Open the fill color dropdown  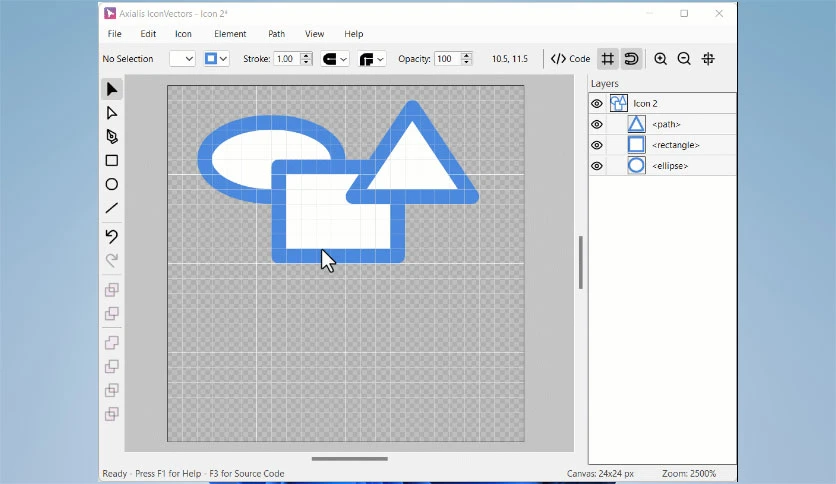[x=182, y=59]
